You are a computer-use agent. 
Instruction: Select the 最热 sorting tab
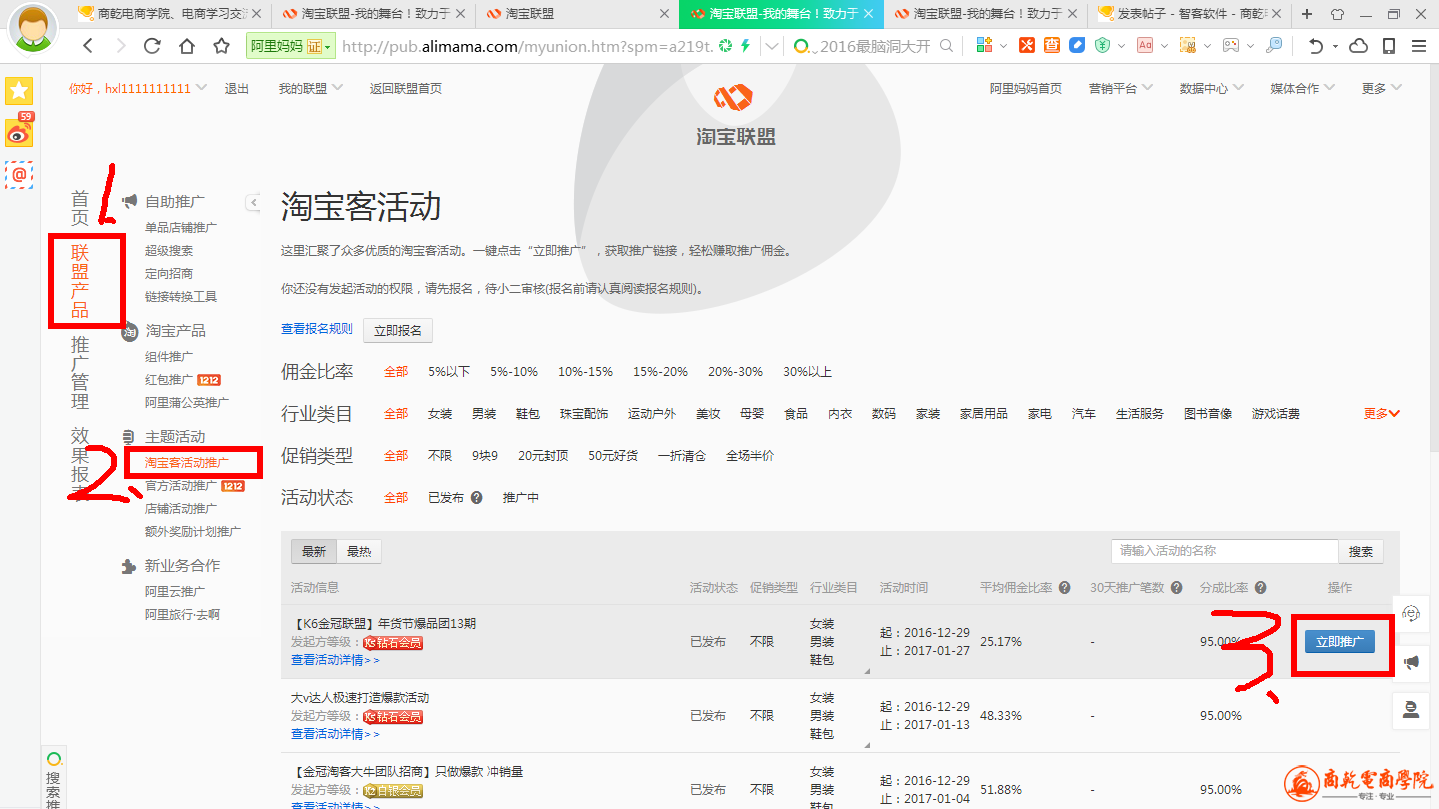[359, 551]
